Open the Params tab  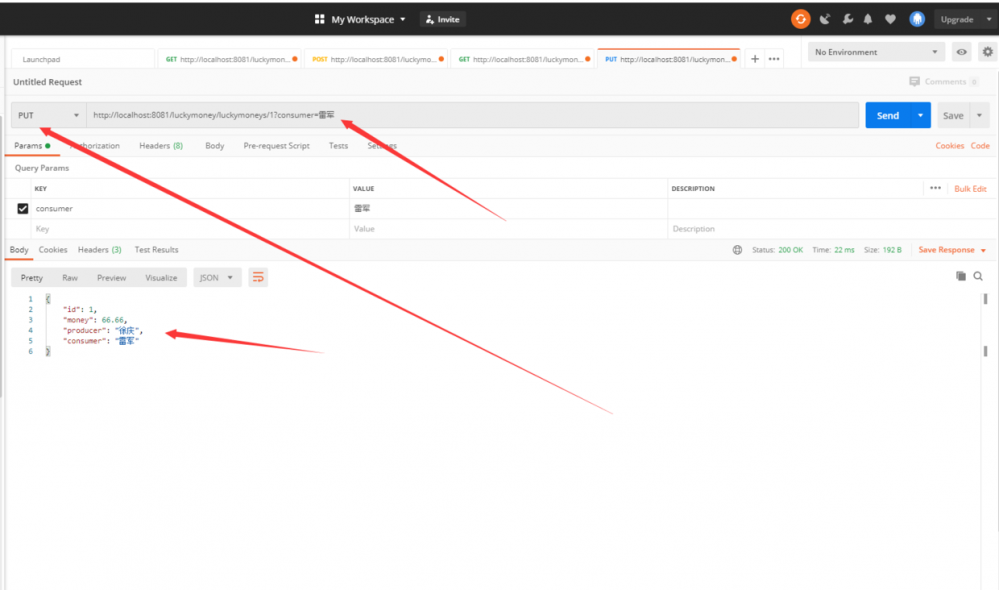pyautogui.click(x=32, y=145)
